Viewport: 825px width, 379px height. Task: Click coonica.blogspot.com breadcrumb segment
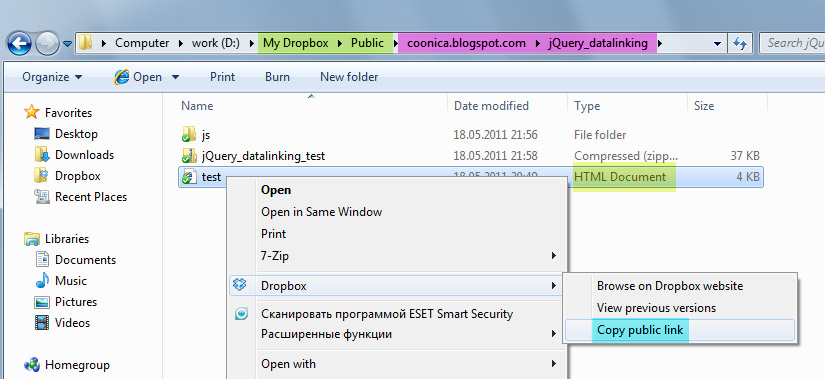click(x=466, y=43)
